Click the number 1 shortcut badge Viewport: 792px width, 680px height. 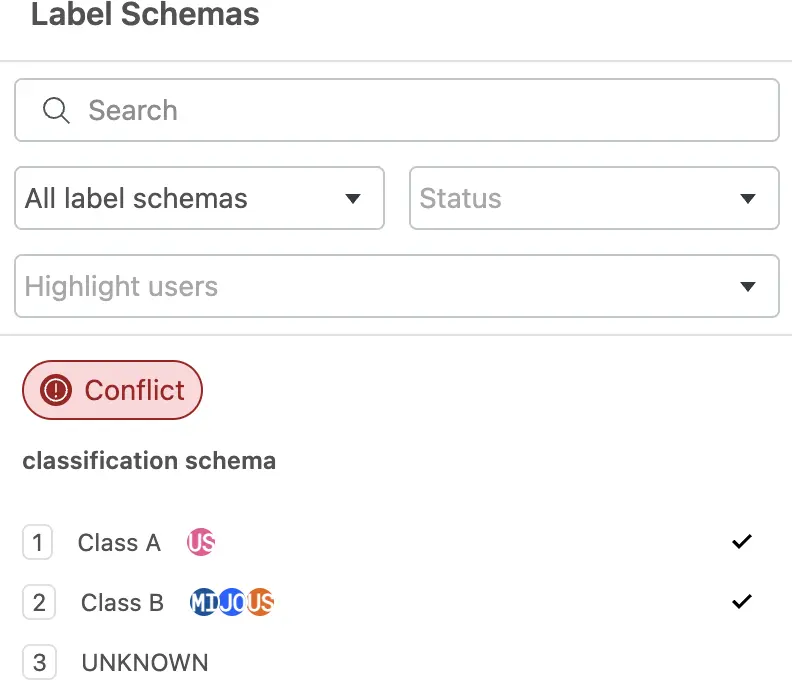[x=37, y=542]
